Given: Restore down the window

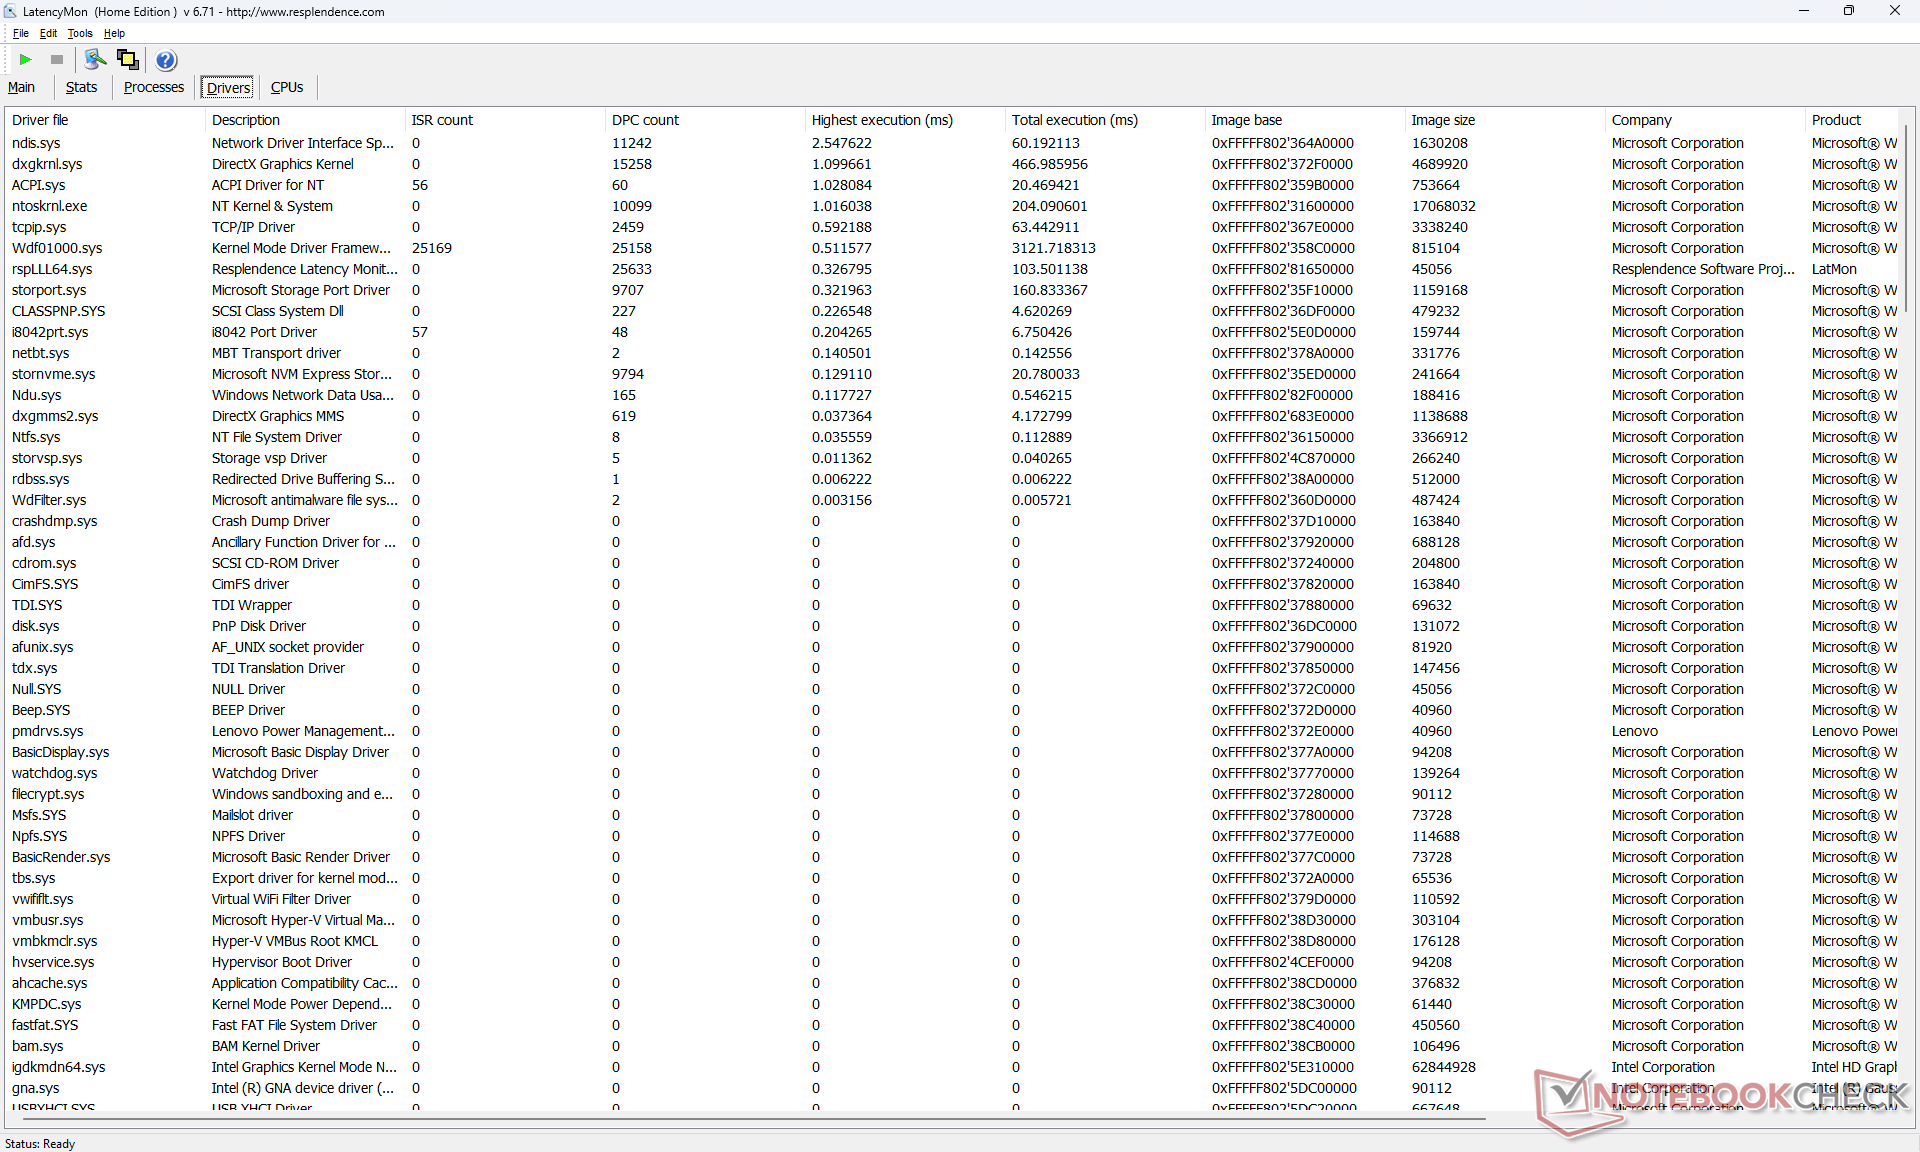Looking at the screenshot, I should coord(1848,11).
